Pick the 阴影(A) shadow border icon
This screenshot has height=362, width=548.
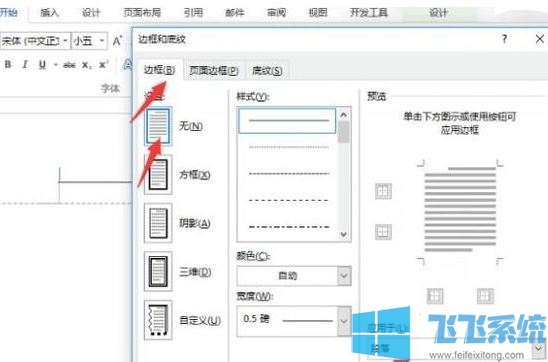[x=158, y=223]
